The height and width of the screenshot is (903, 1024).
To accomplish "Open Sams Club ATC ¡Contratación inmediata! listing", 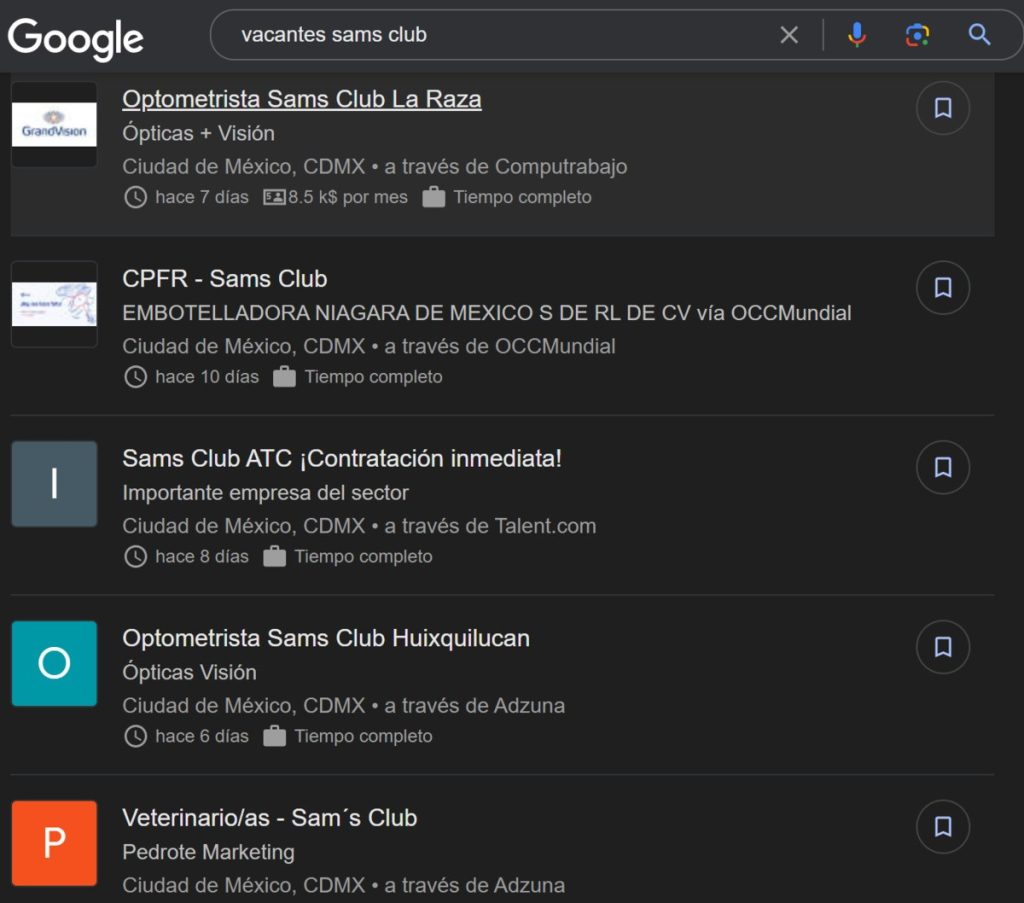I will [x=342, y=458].
